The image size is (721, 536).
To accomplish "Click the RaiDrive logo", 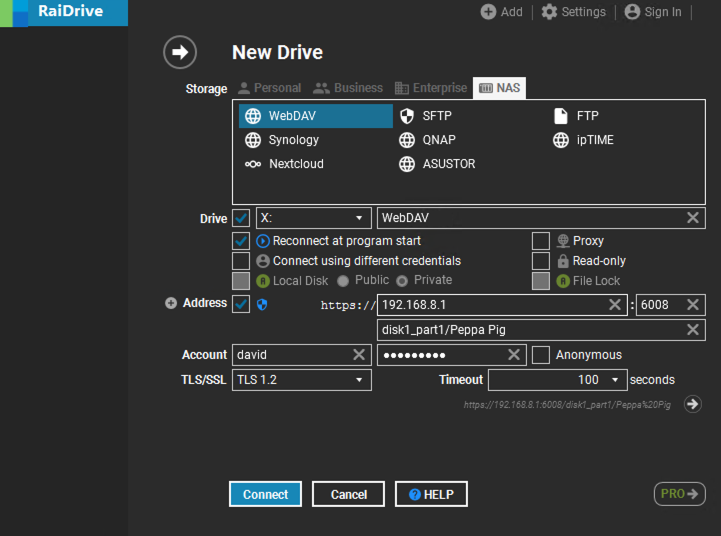I will pyautogui.click(x=64, y=13).
